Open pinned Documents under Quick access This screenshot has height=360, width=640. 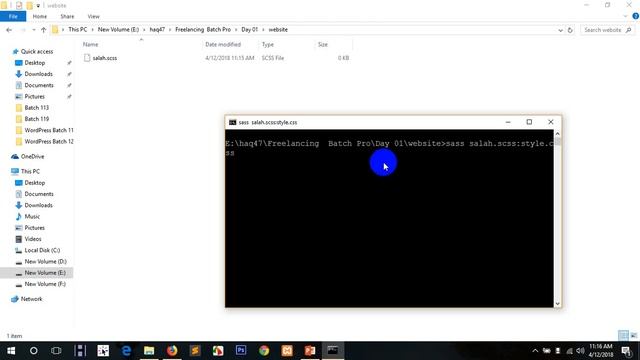click(39, 85)
